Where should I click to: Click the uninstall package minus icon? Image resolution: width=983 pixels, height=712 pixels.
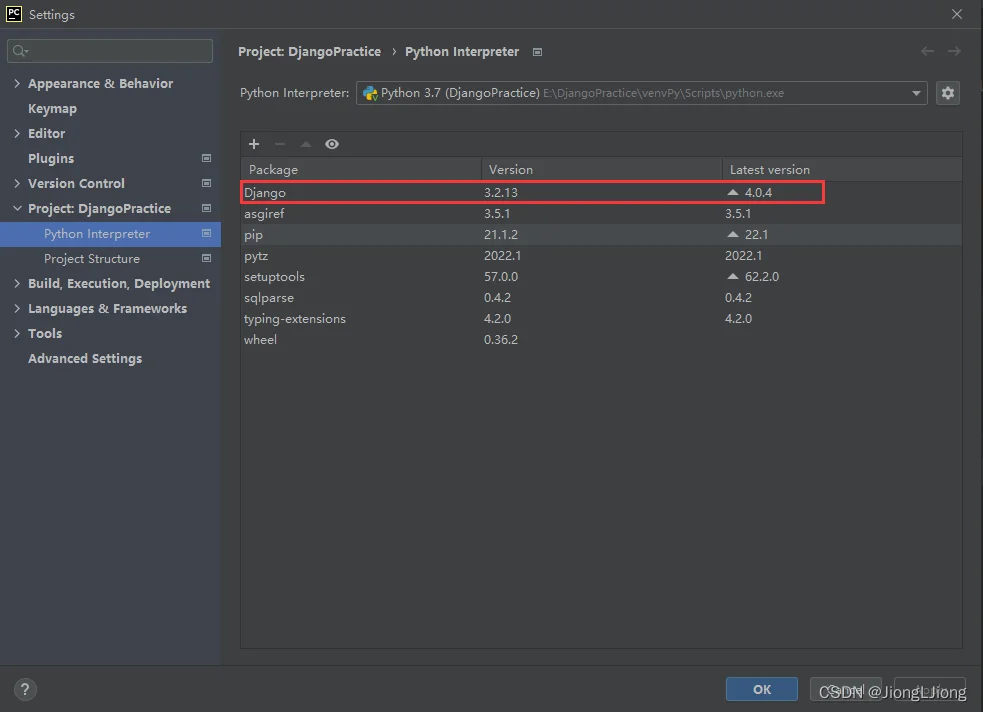click(280, 144)
